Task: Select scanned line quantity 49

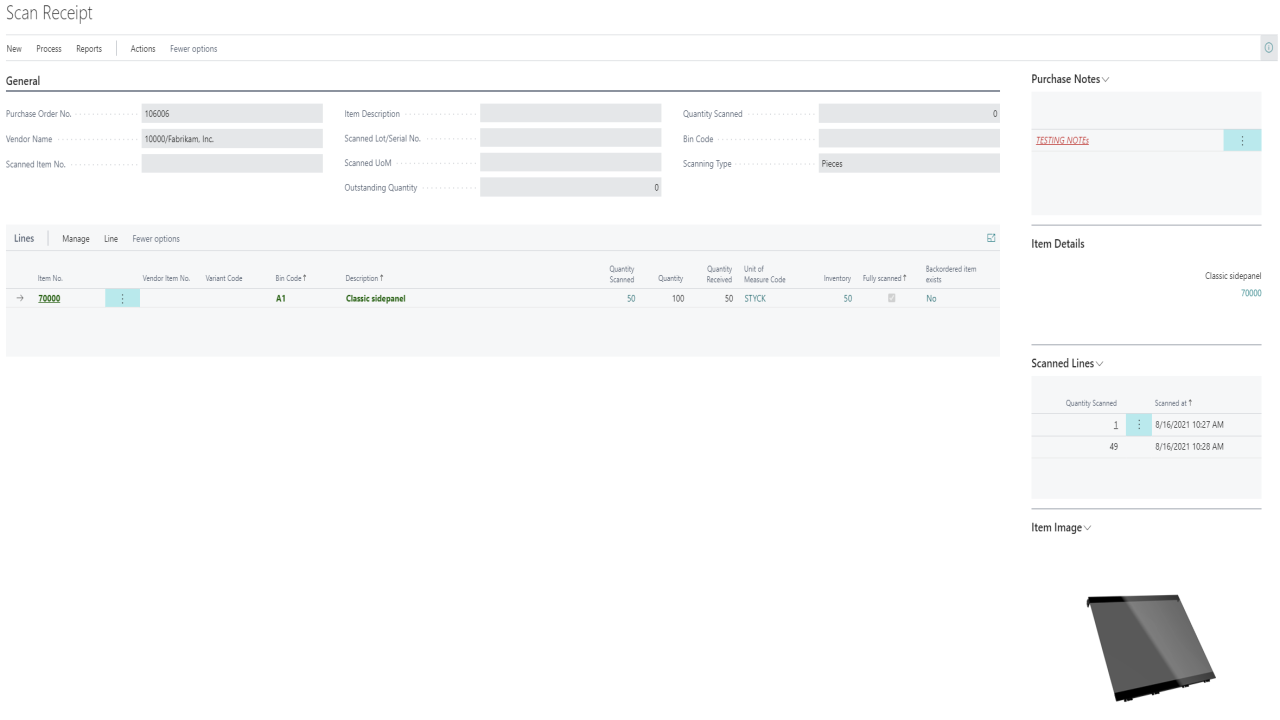Action: (x=1112, y=446)
